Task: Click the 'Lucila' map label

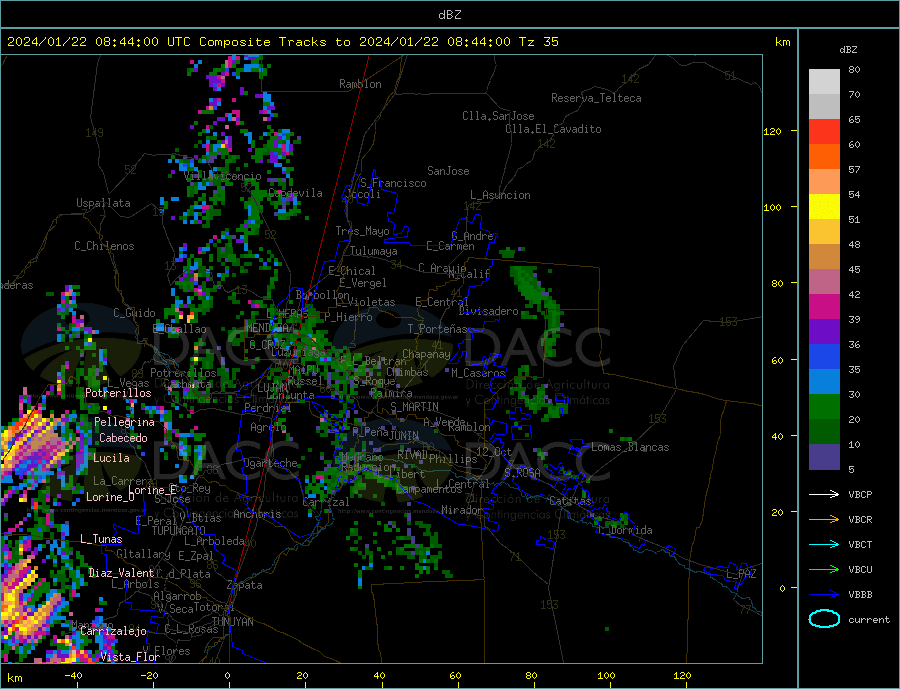Action: (x=111, y=458)
